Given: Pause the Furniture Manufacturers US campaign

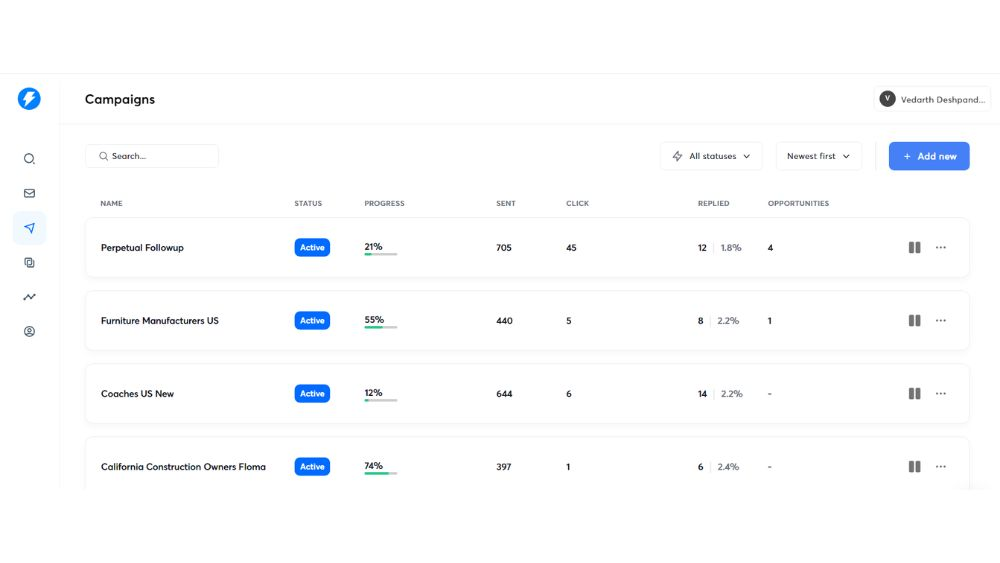Looking at the screenshot, I should click(x=914, y=321).
